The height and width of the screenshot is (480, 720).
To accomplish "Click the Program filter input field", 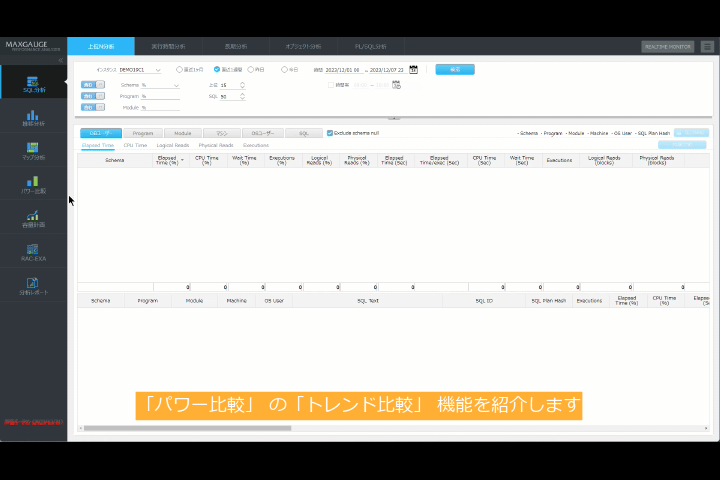I will [160, 96].
